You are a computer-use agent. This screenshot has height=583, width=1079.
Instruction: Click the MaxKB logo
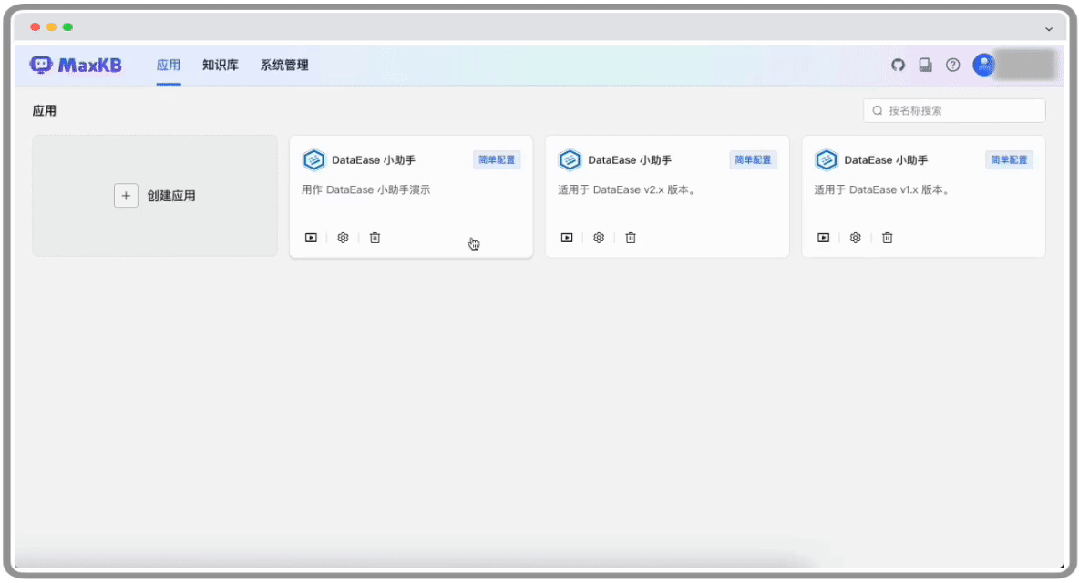[x=76, y=65]
